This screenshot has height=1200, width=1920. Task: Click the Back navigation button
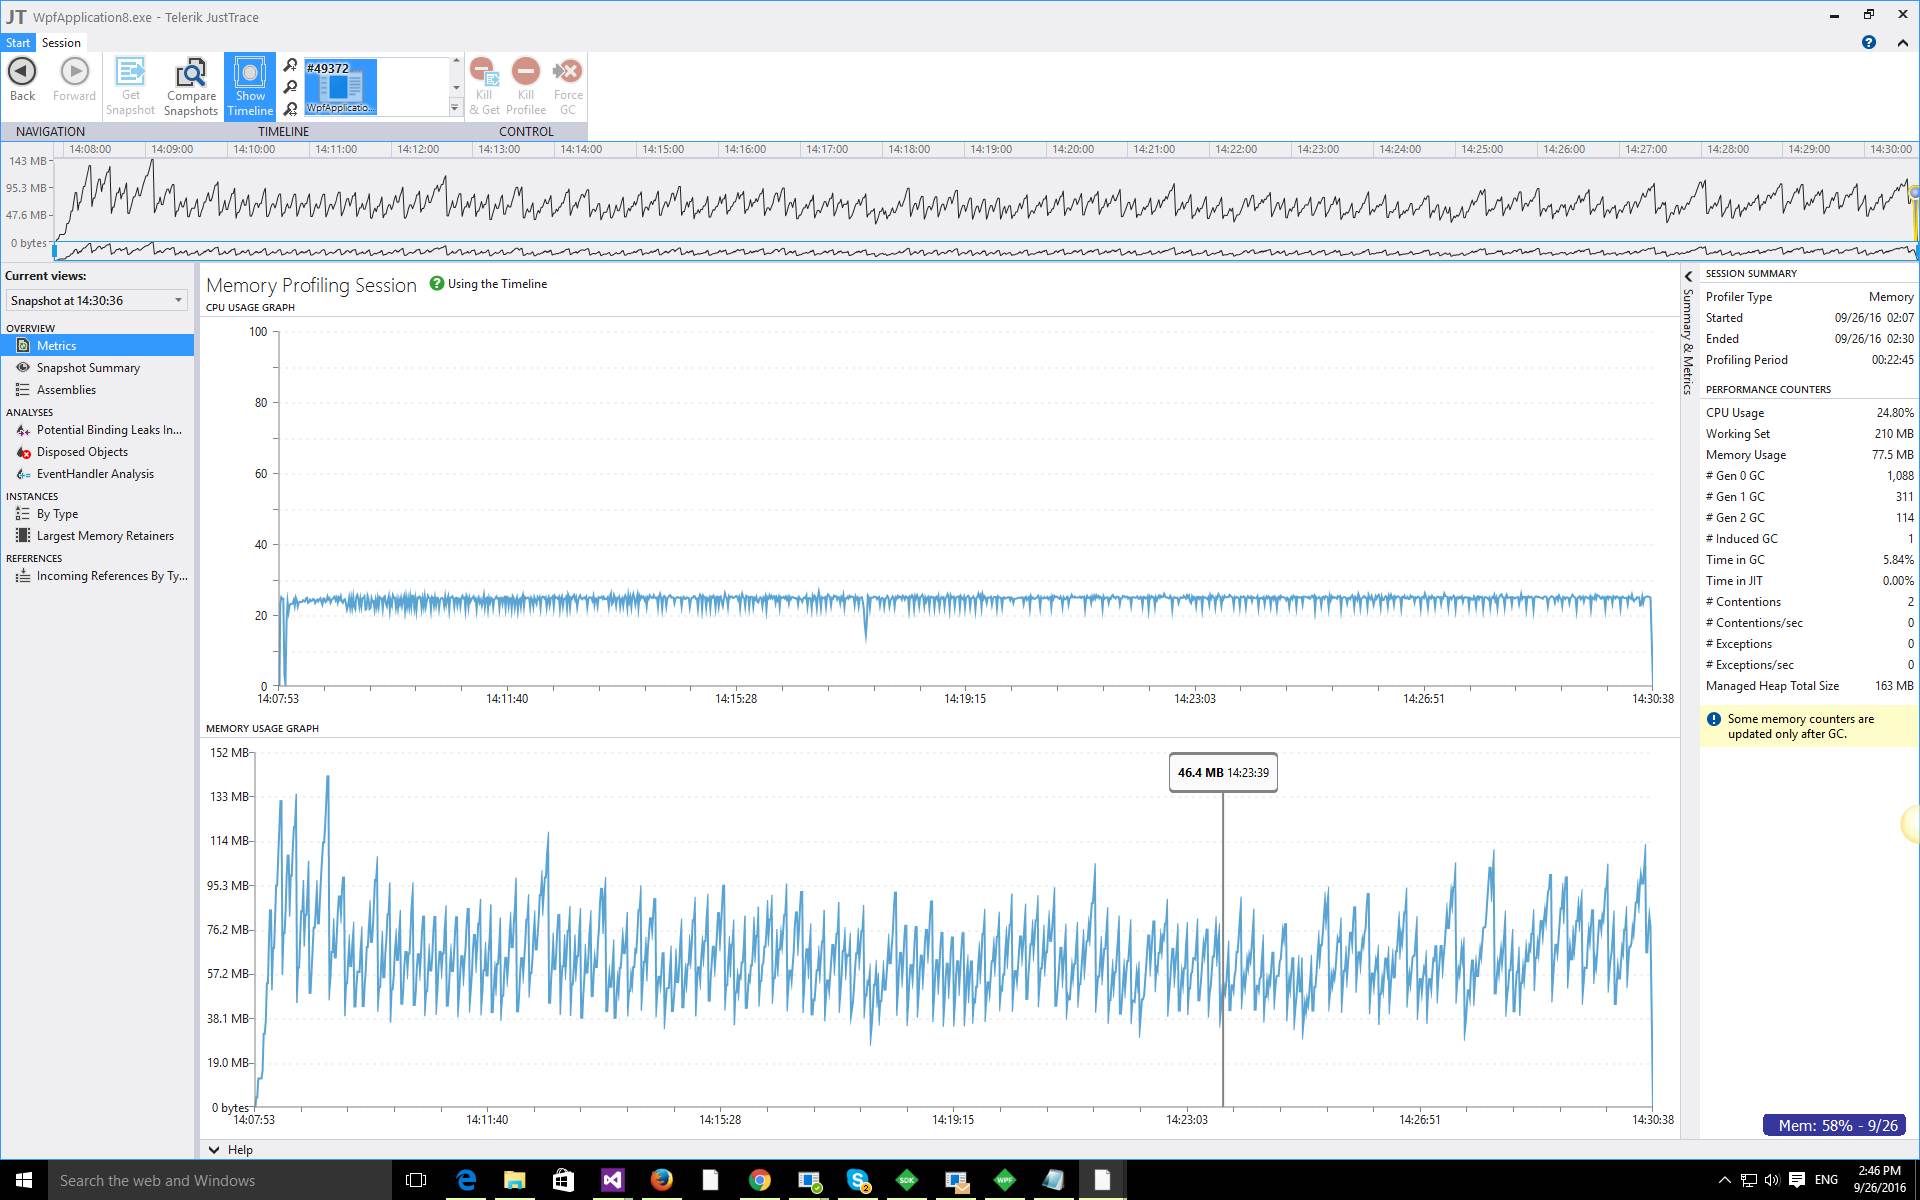22,79
